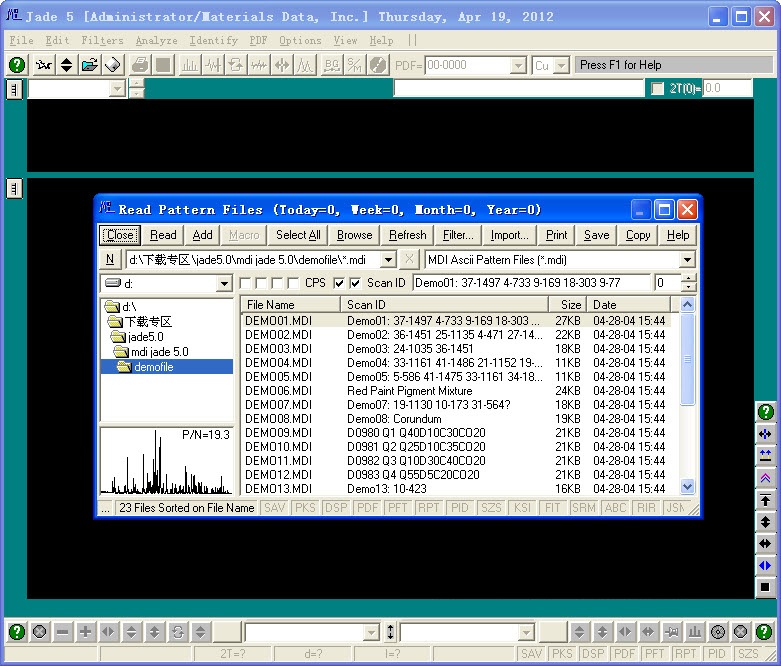Image resolution: width=781 pixels, height=666 pixels.
Task: Click the eraser icon in main toolbar
Action: 113,65
